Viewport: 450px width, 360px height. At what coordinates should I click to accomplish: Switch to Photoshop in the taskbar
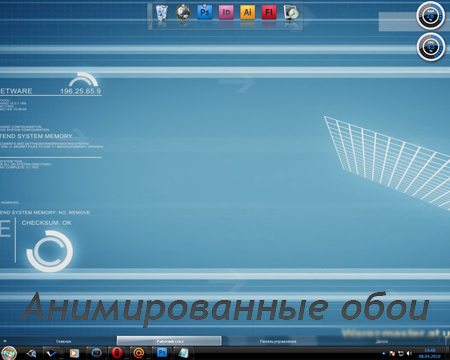162,353
